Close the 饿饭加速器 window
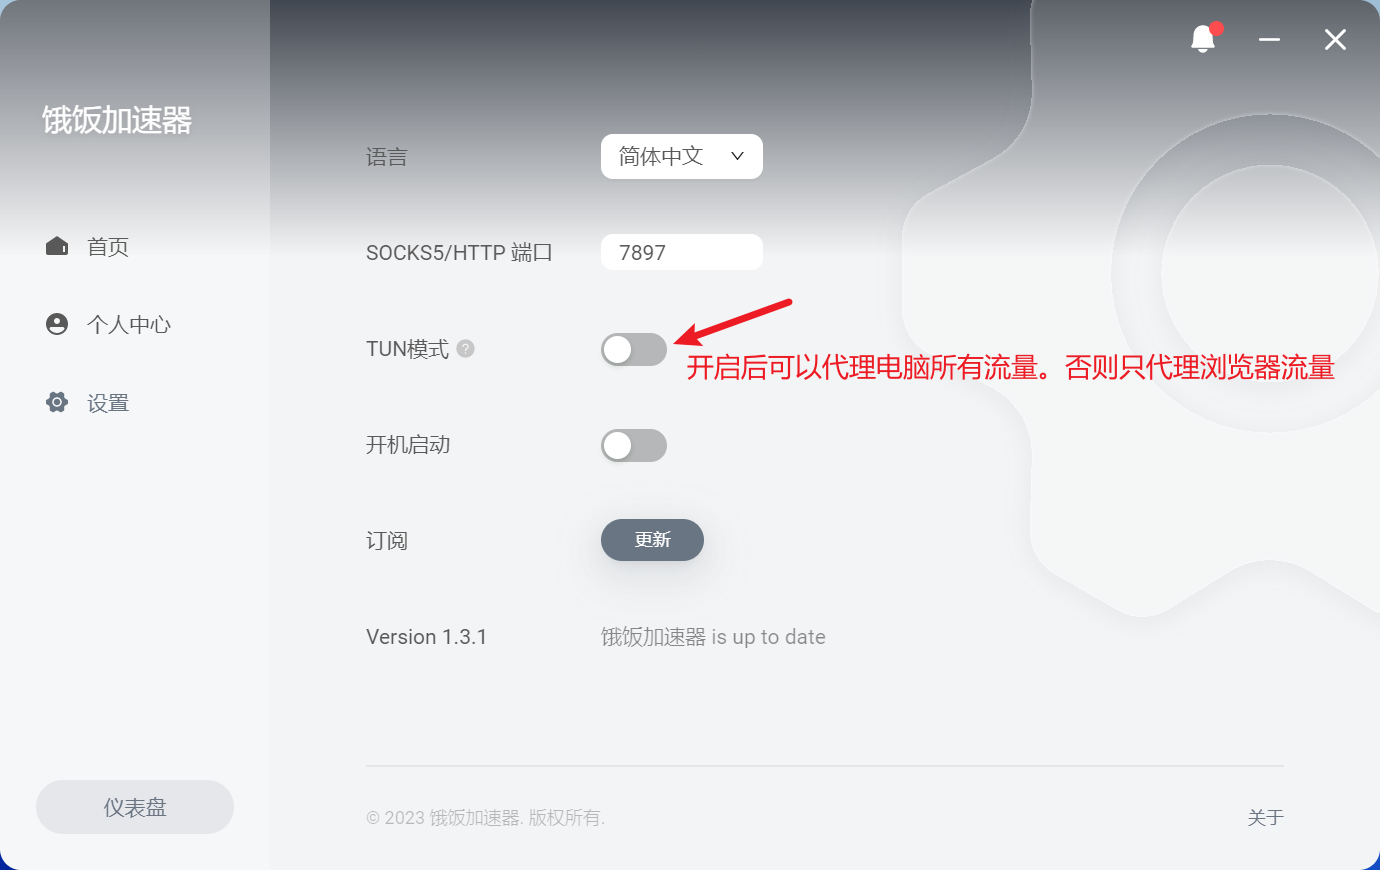The height and width of the screenshot is (870, 1380). tap(1335, 40)
